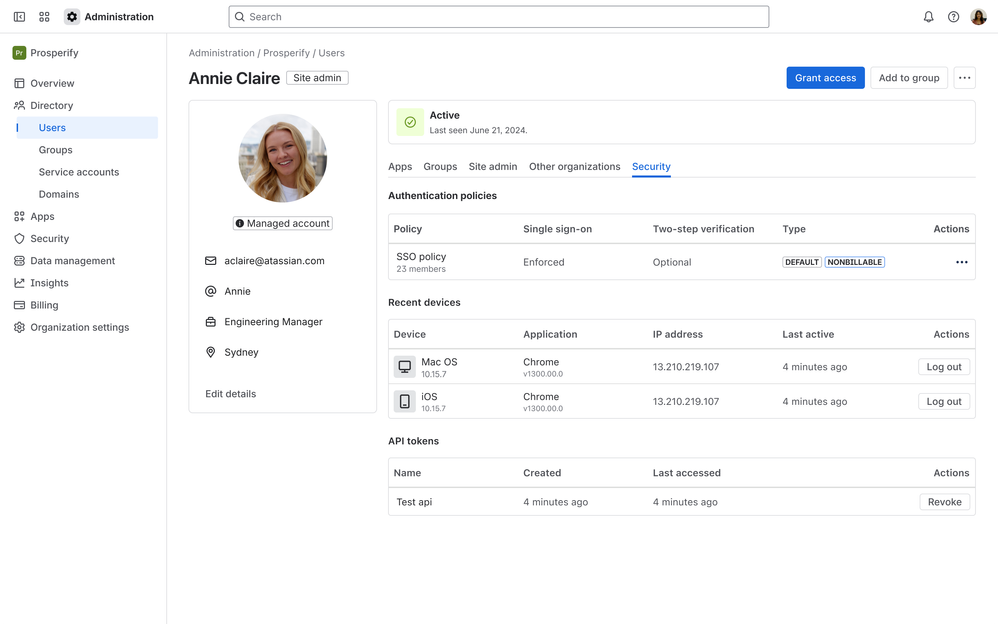Image resolution: width=998 pixels, height=624 pixels.
Task: Switch to the Site admin tab
Action: click(x=493, y=167)
